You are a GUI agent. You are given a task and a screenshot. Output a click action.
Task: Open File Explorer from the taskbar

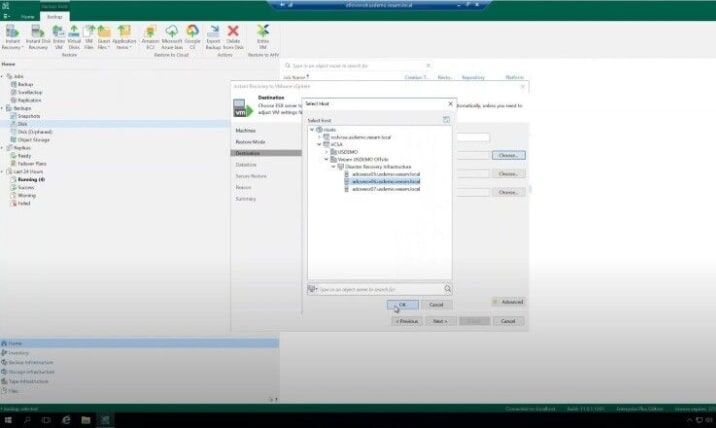(85, 420)
